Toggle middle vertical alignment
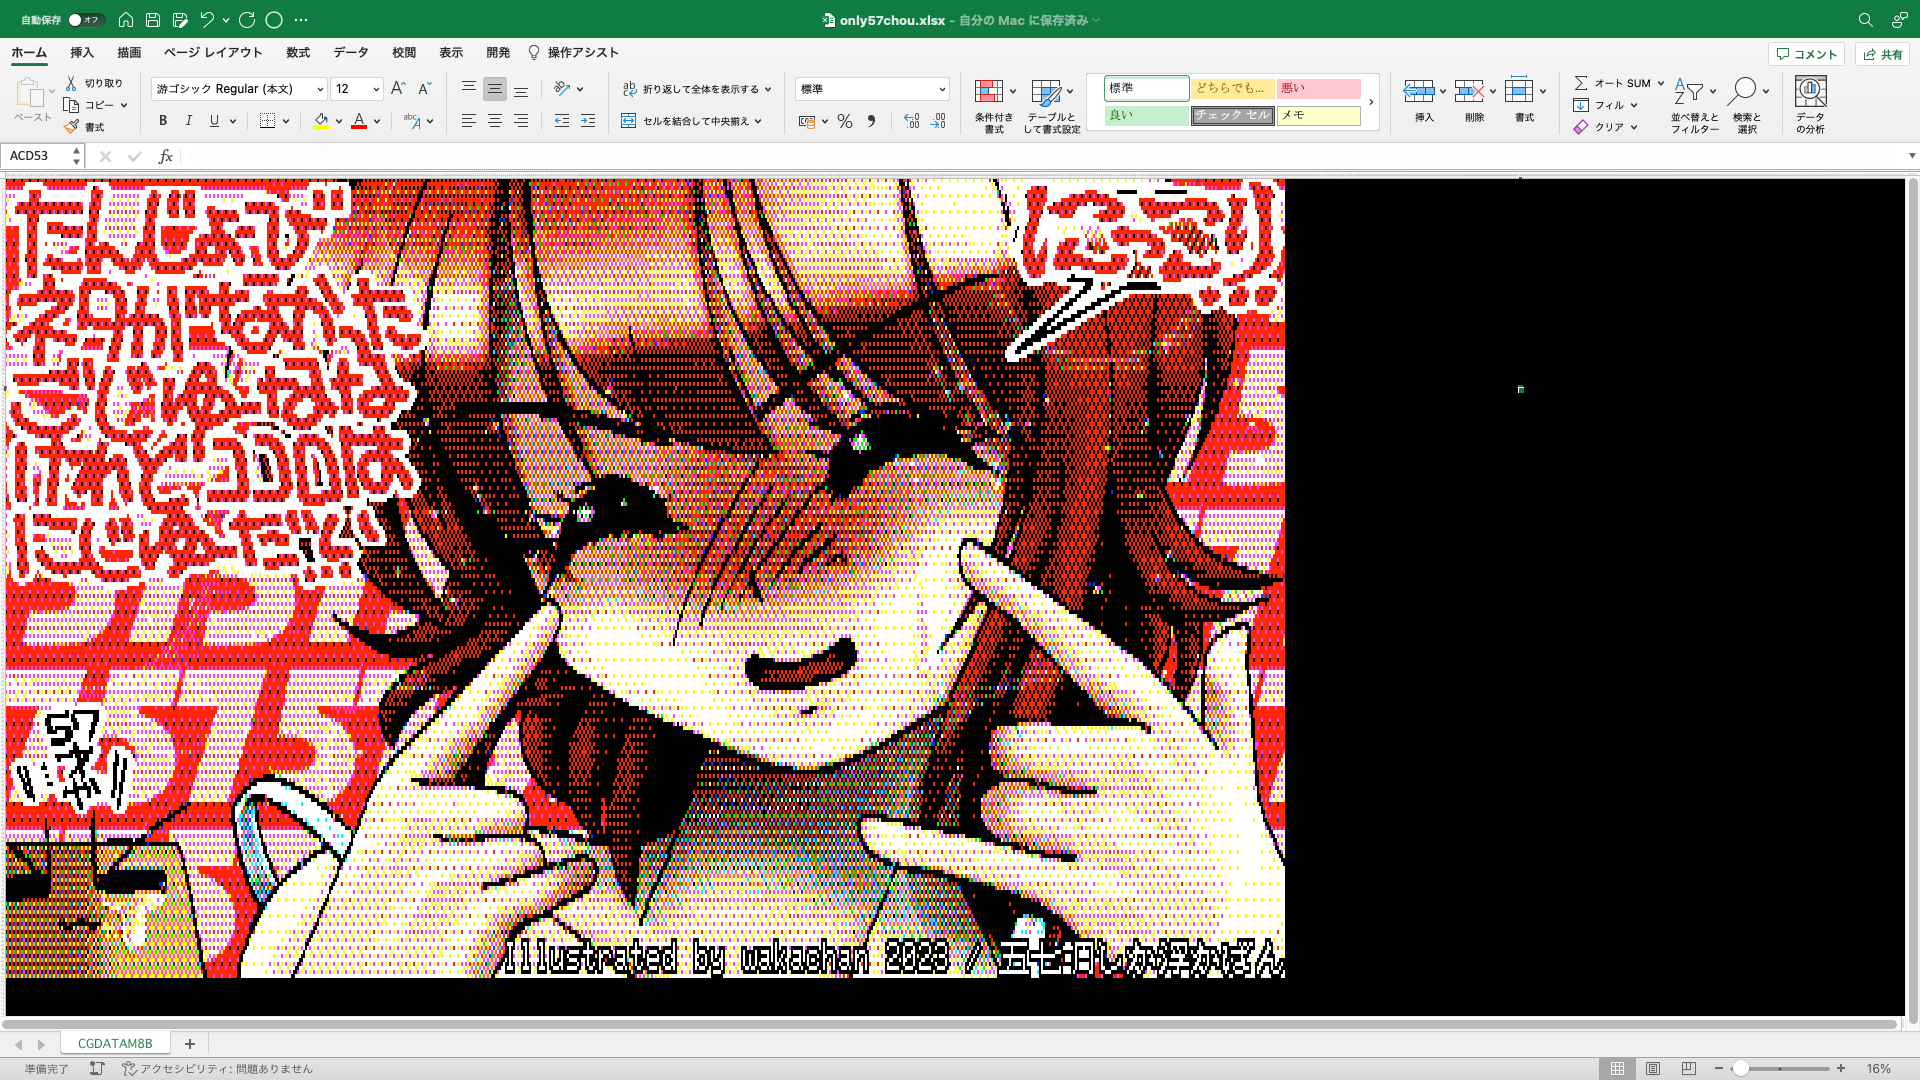The height and width of the screenshot is (1080, 1920). pyautogui.click(x=494, y=89)
